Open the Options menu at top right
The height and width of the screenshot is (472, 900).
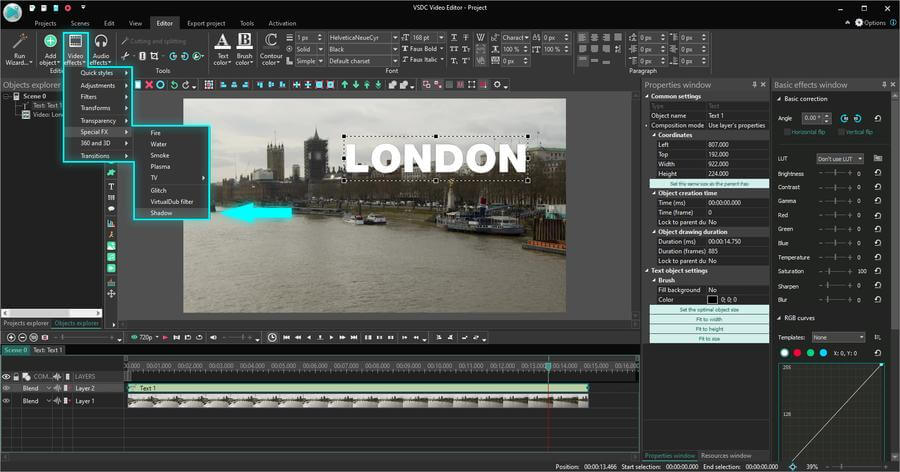pyautogui.click(x=870, y=22)
